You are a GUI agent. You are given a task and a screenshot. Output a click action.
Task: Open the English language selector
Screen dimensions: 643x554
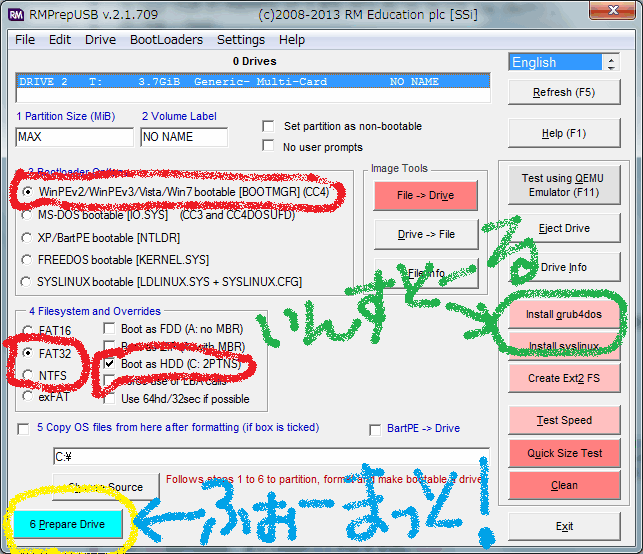click(556, 62)
